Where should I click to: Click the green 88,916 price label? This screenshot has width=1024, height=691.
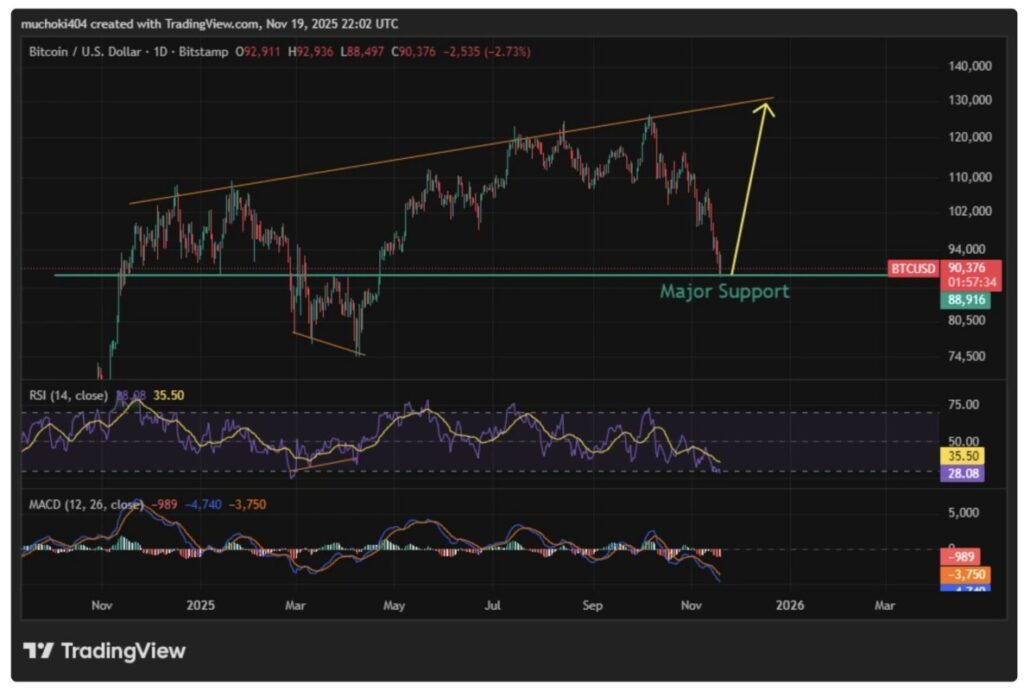click(x=963, y=299)
